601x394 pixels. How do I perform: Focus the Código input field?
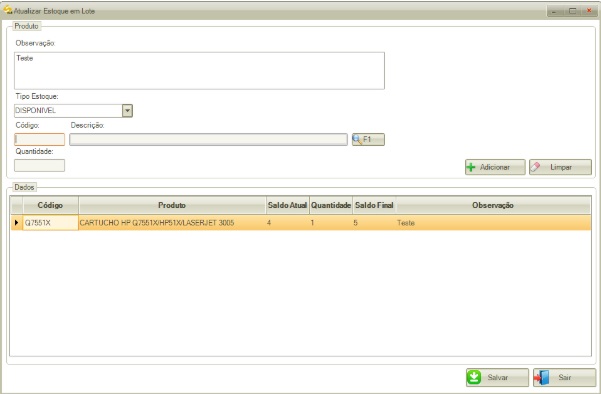coord(39,140)
